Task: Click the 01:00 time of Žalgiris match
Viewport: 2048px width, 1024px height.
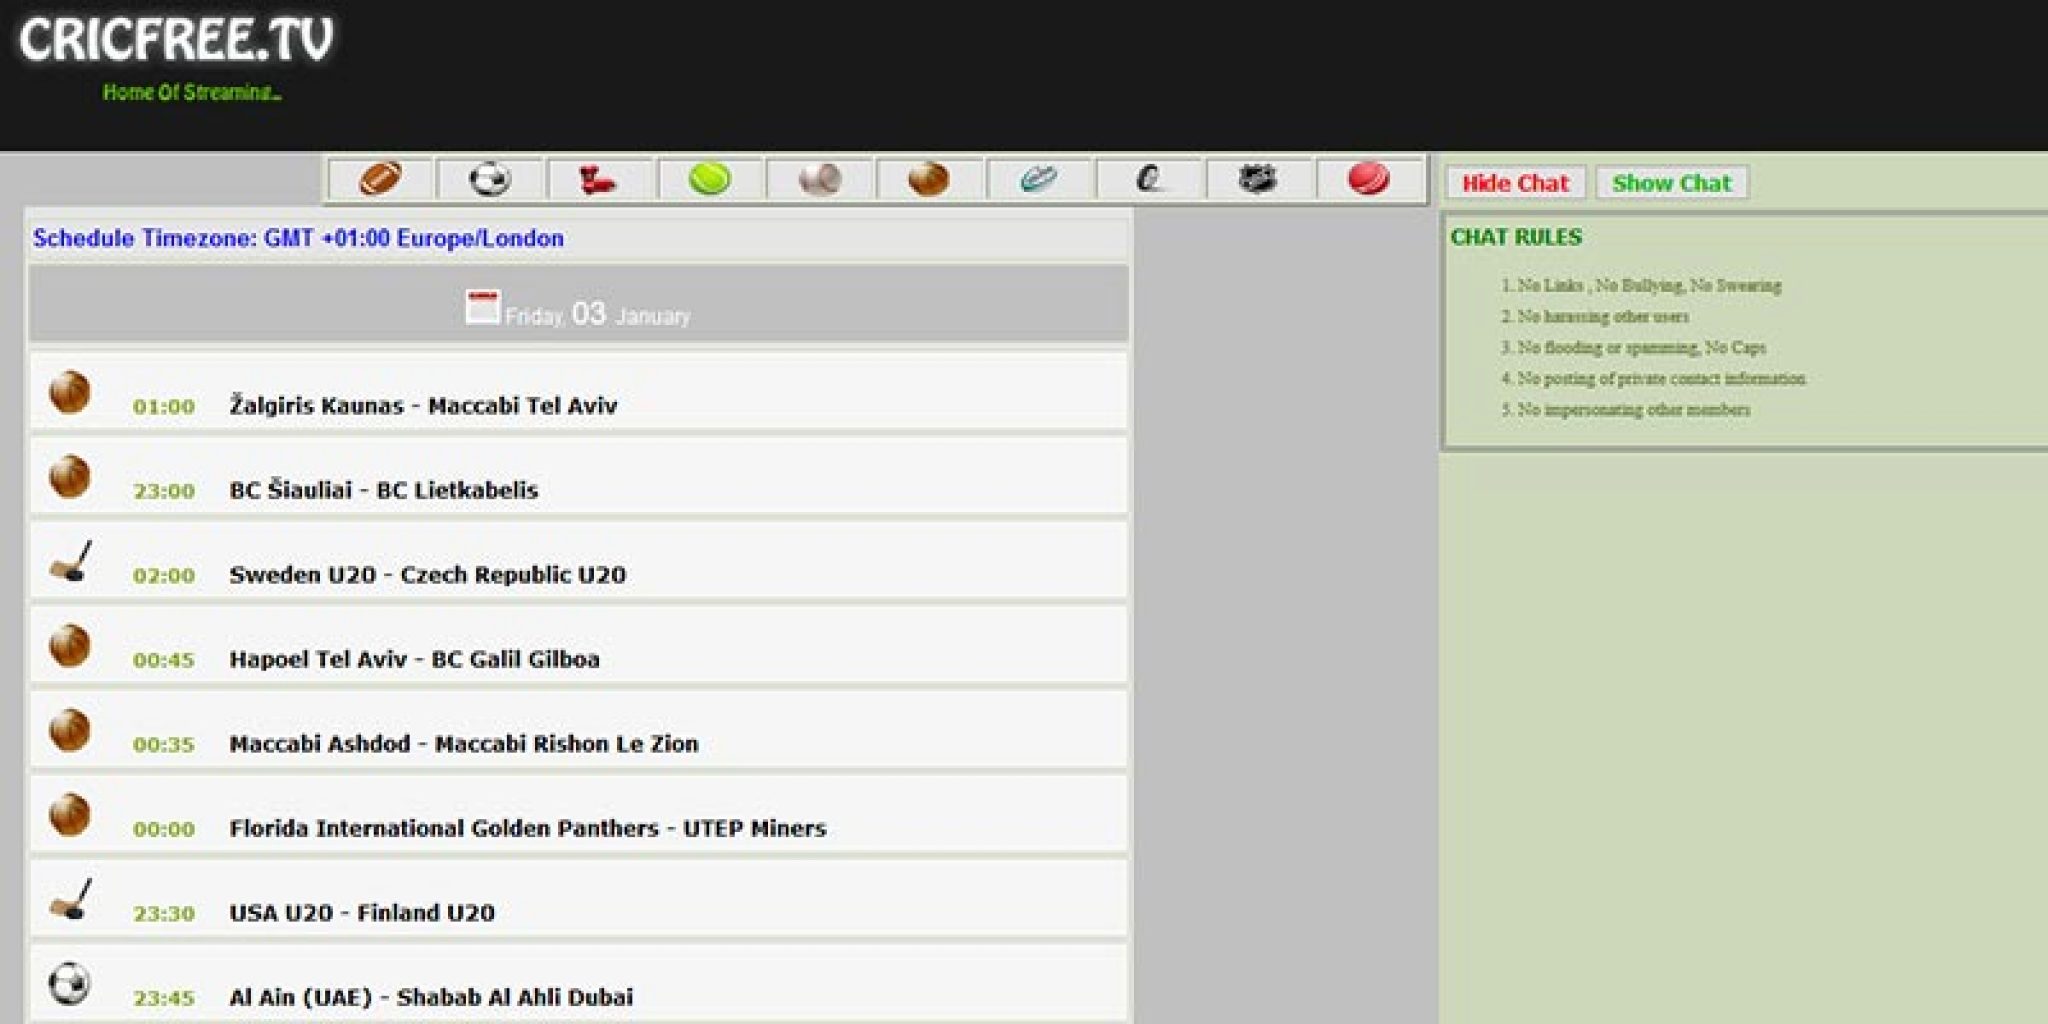Action: (x=164, y=407)
